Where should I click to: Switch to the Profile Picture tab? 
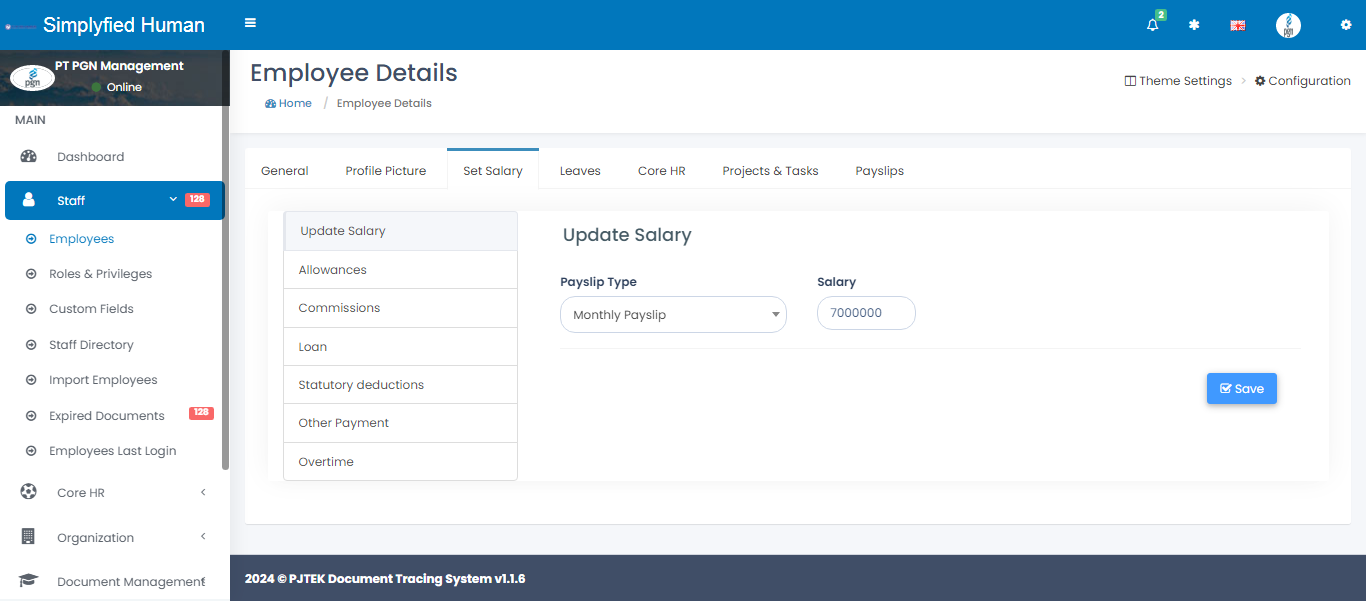385,171
